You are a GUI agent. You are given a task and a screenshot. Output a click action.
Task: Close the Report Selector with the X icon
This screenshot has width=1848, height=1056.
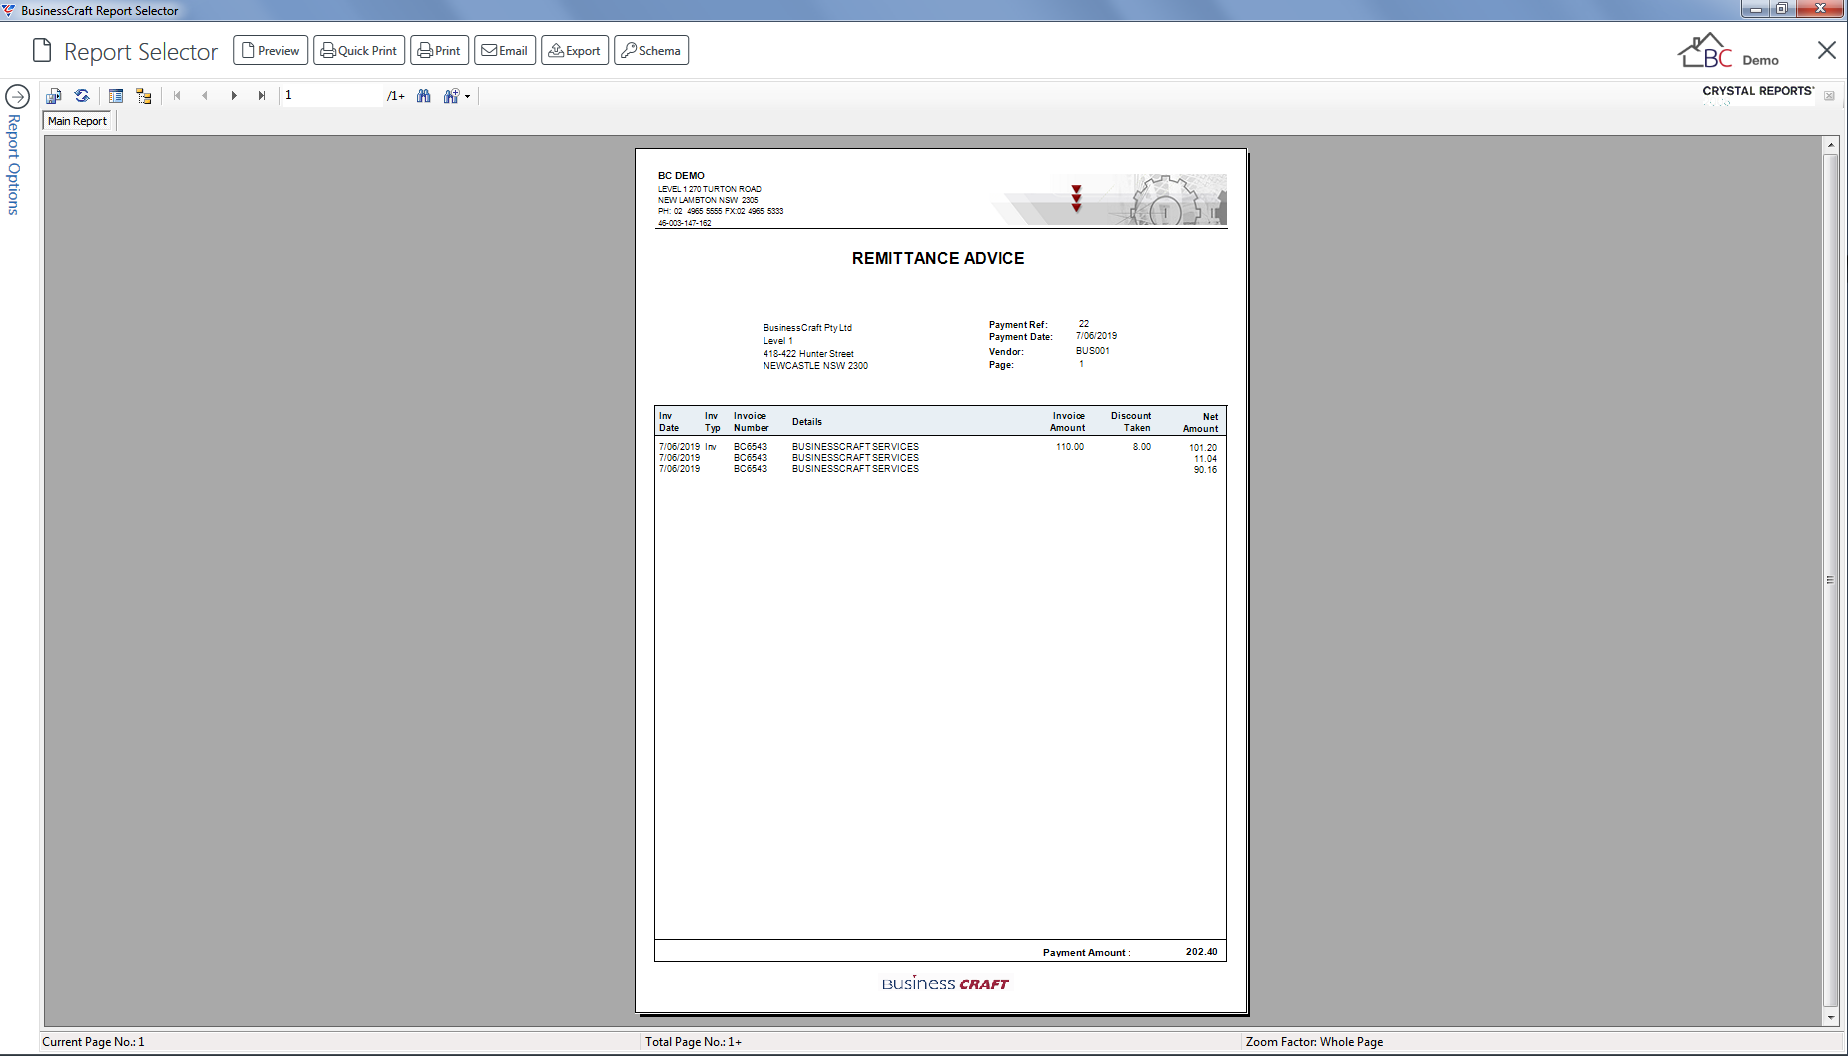1827,50
